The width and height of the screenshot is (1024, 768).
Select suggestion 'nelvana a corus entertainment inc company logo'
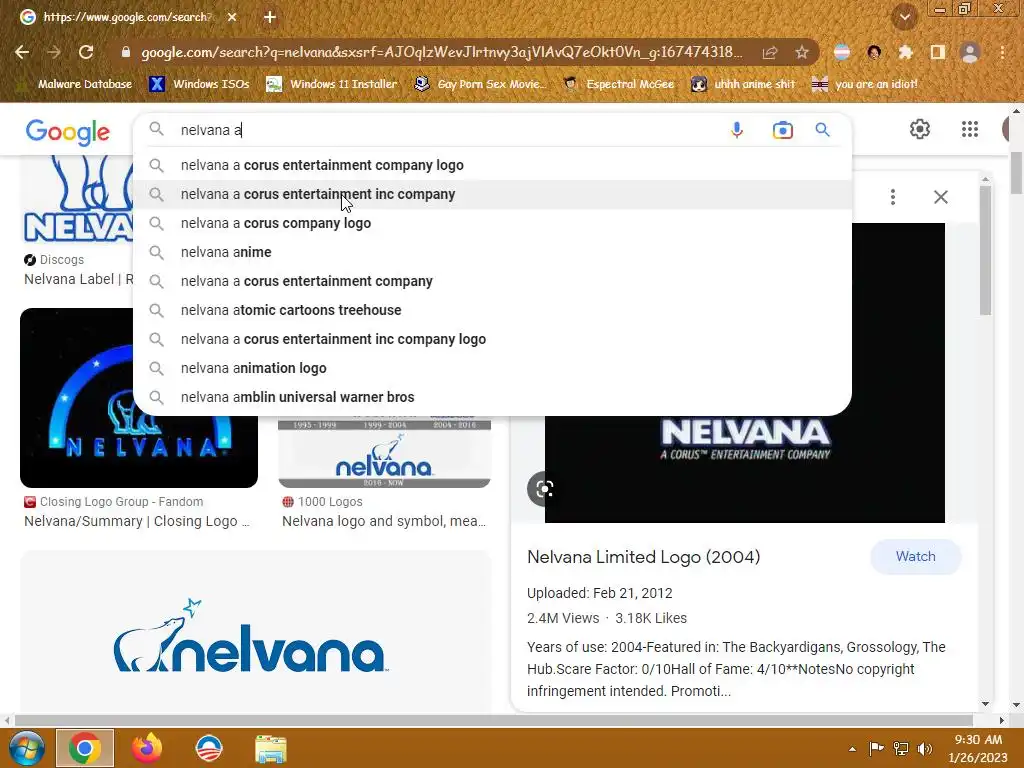492,339
